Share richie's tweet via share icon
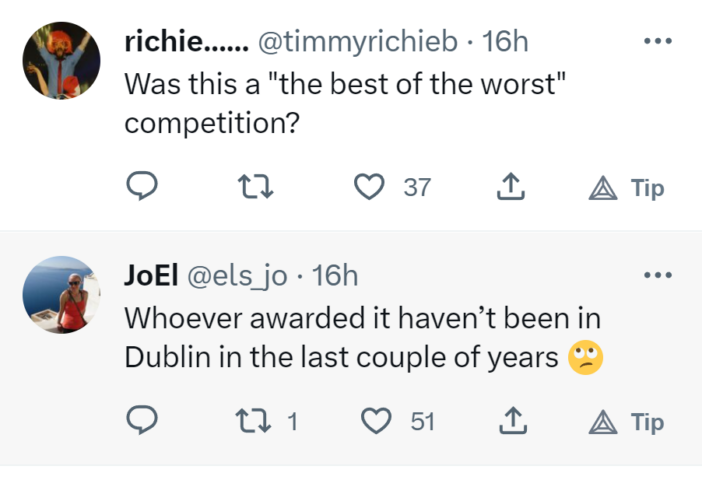702x480 pixels. tap(511, 187)
